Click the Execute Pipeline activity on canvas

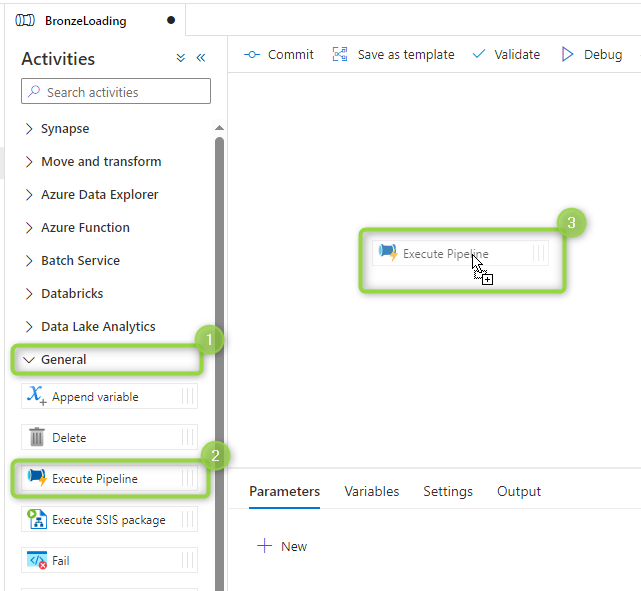pos(460,253)
